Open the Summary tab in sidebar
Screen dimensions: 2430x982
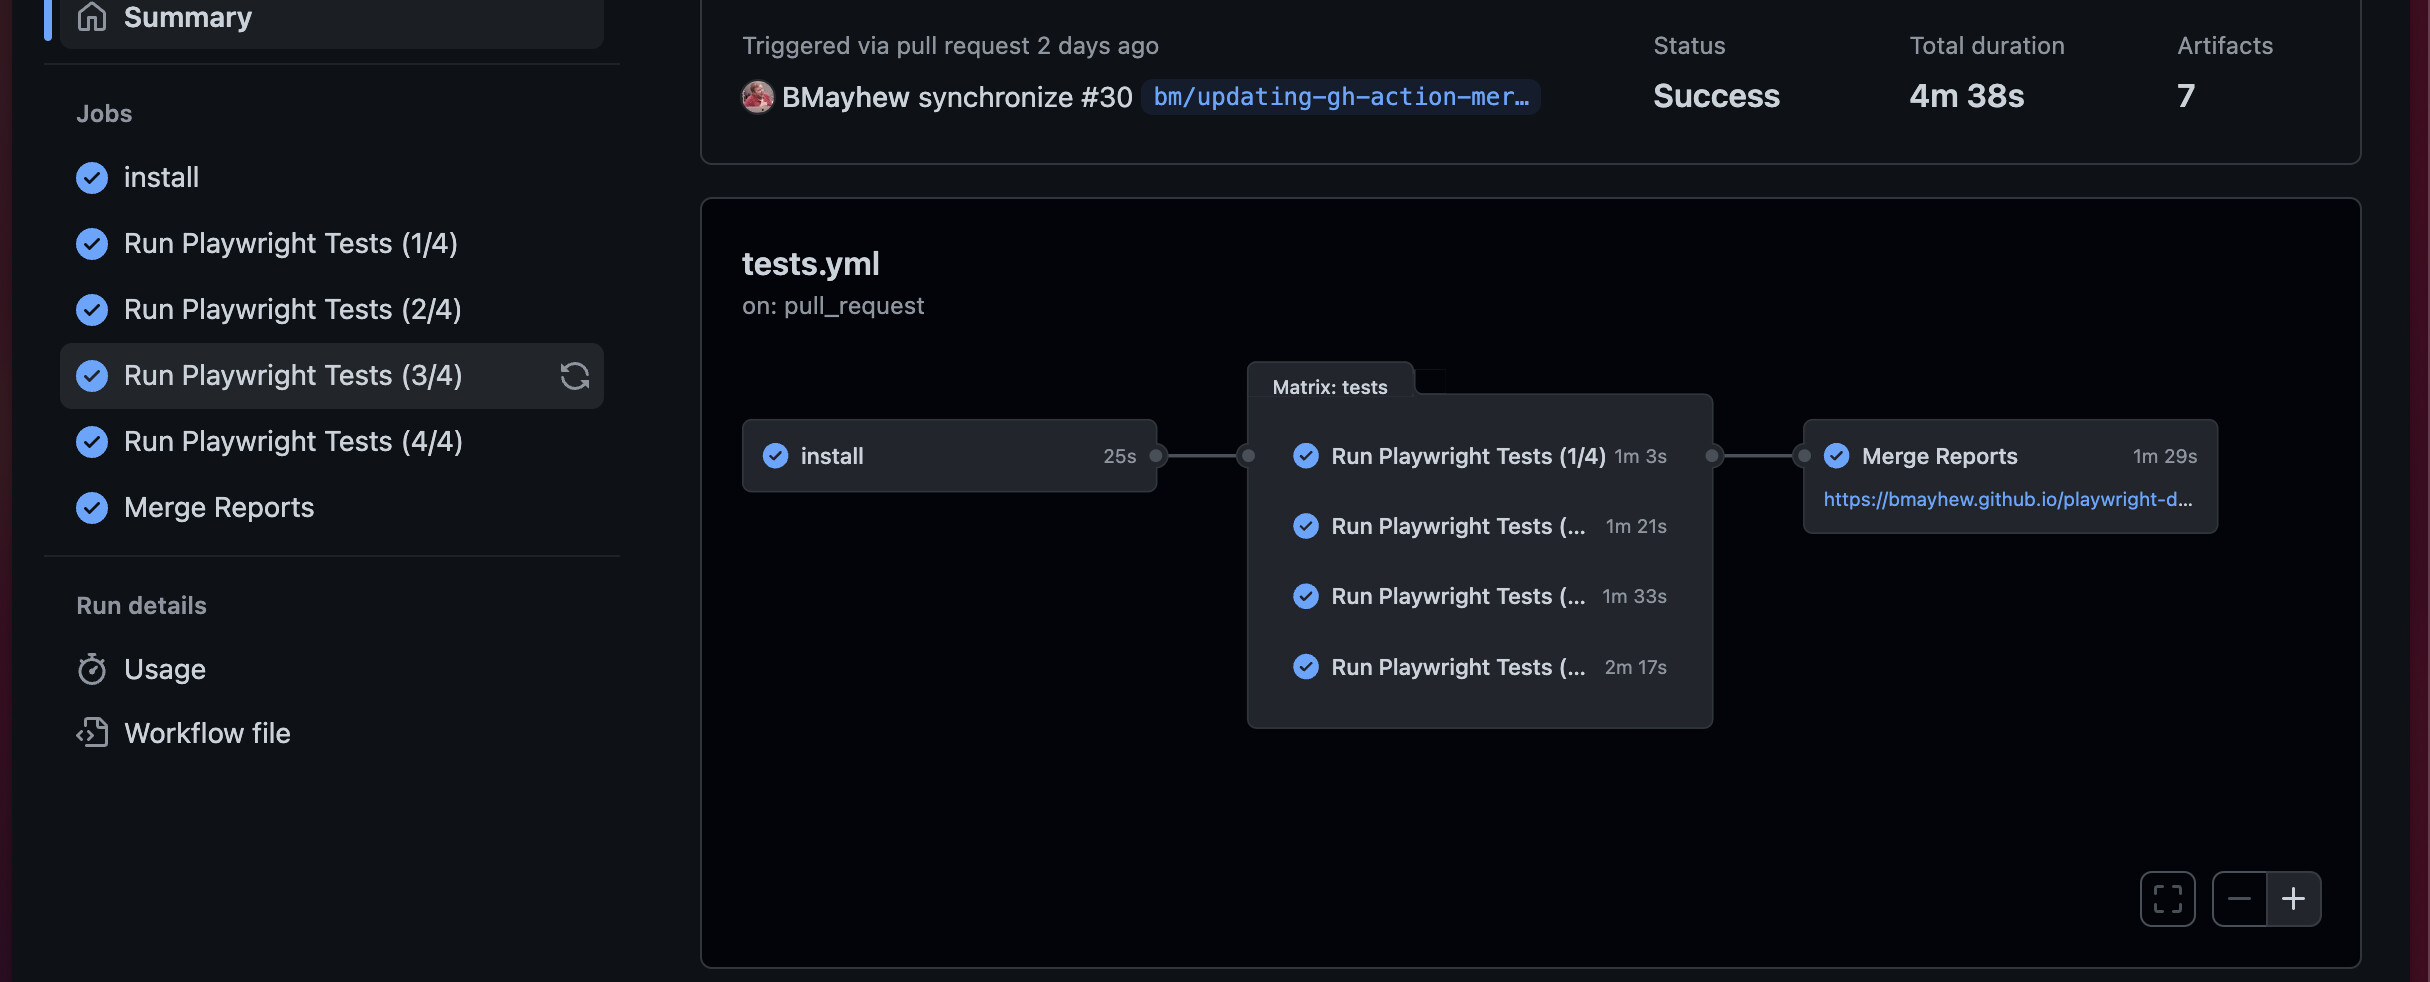click(x=188, y=17)
